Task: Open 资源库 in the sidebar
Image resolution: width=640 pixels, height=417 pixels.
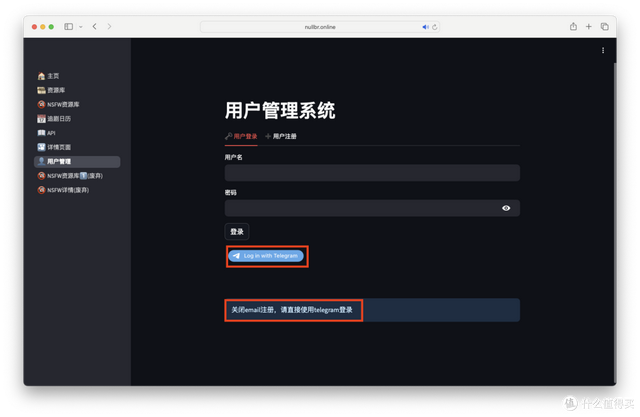Action: point(51,90)
